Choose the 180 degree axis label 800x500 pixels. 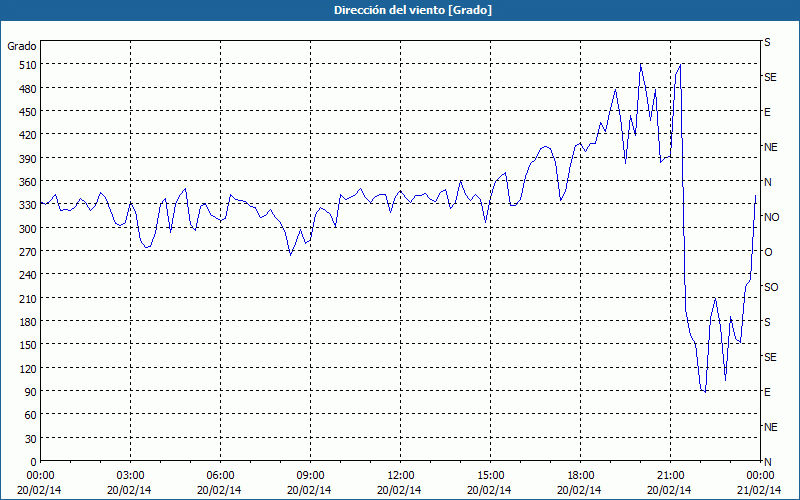(x=28, y=321)
